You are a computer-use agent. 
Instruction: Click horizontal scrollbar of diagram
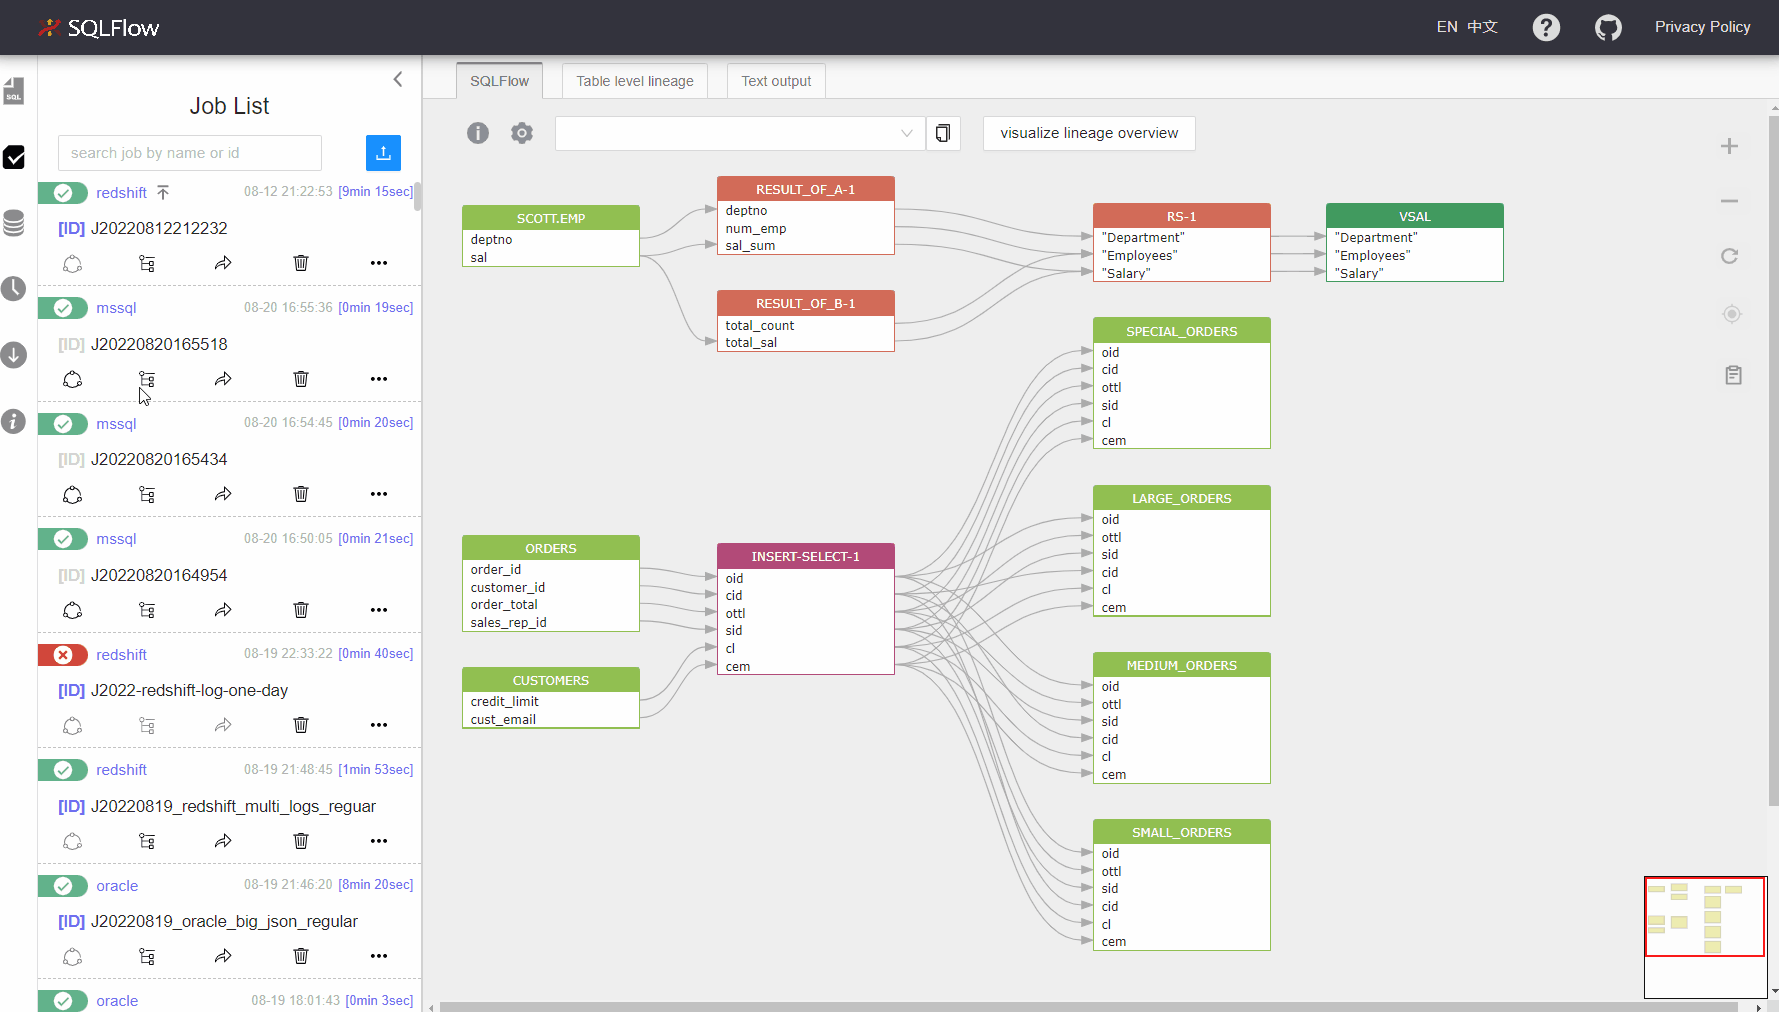pos(1090,1007)
